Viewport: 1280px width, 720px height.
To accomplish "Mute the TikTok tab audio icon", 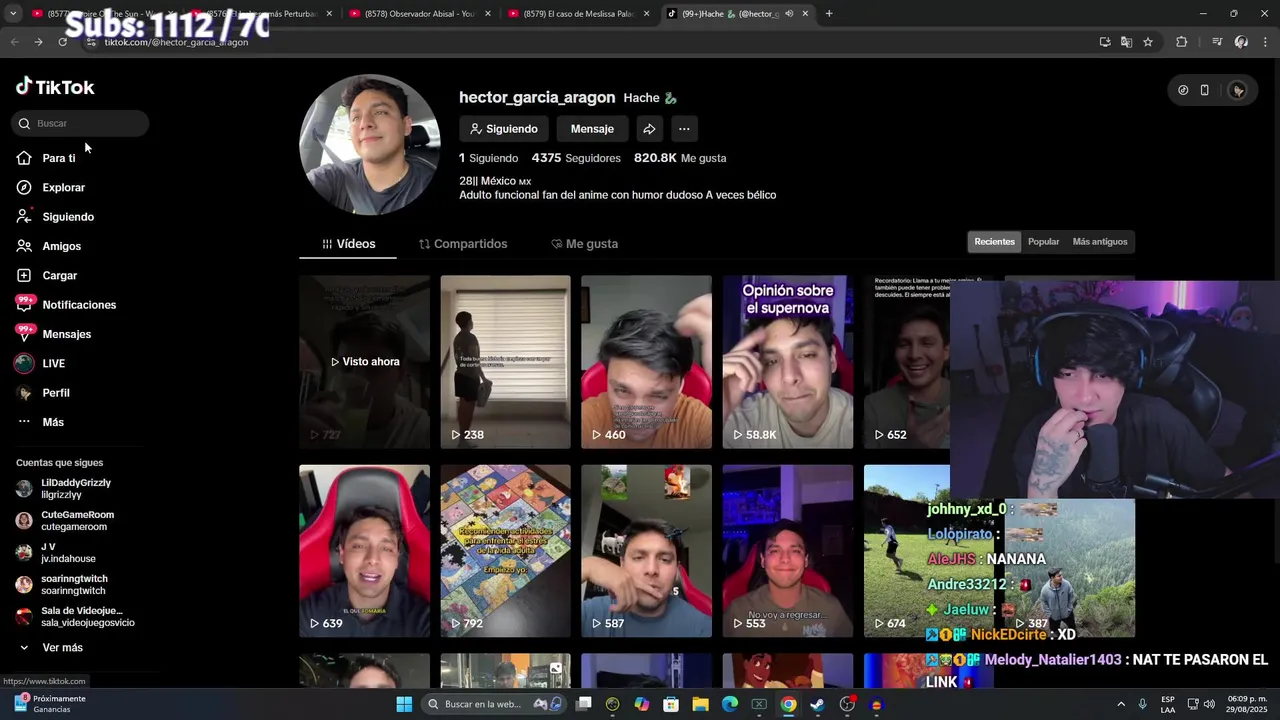I will pos(789,14).
